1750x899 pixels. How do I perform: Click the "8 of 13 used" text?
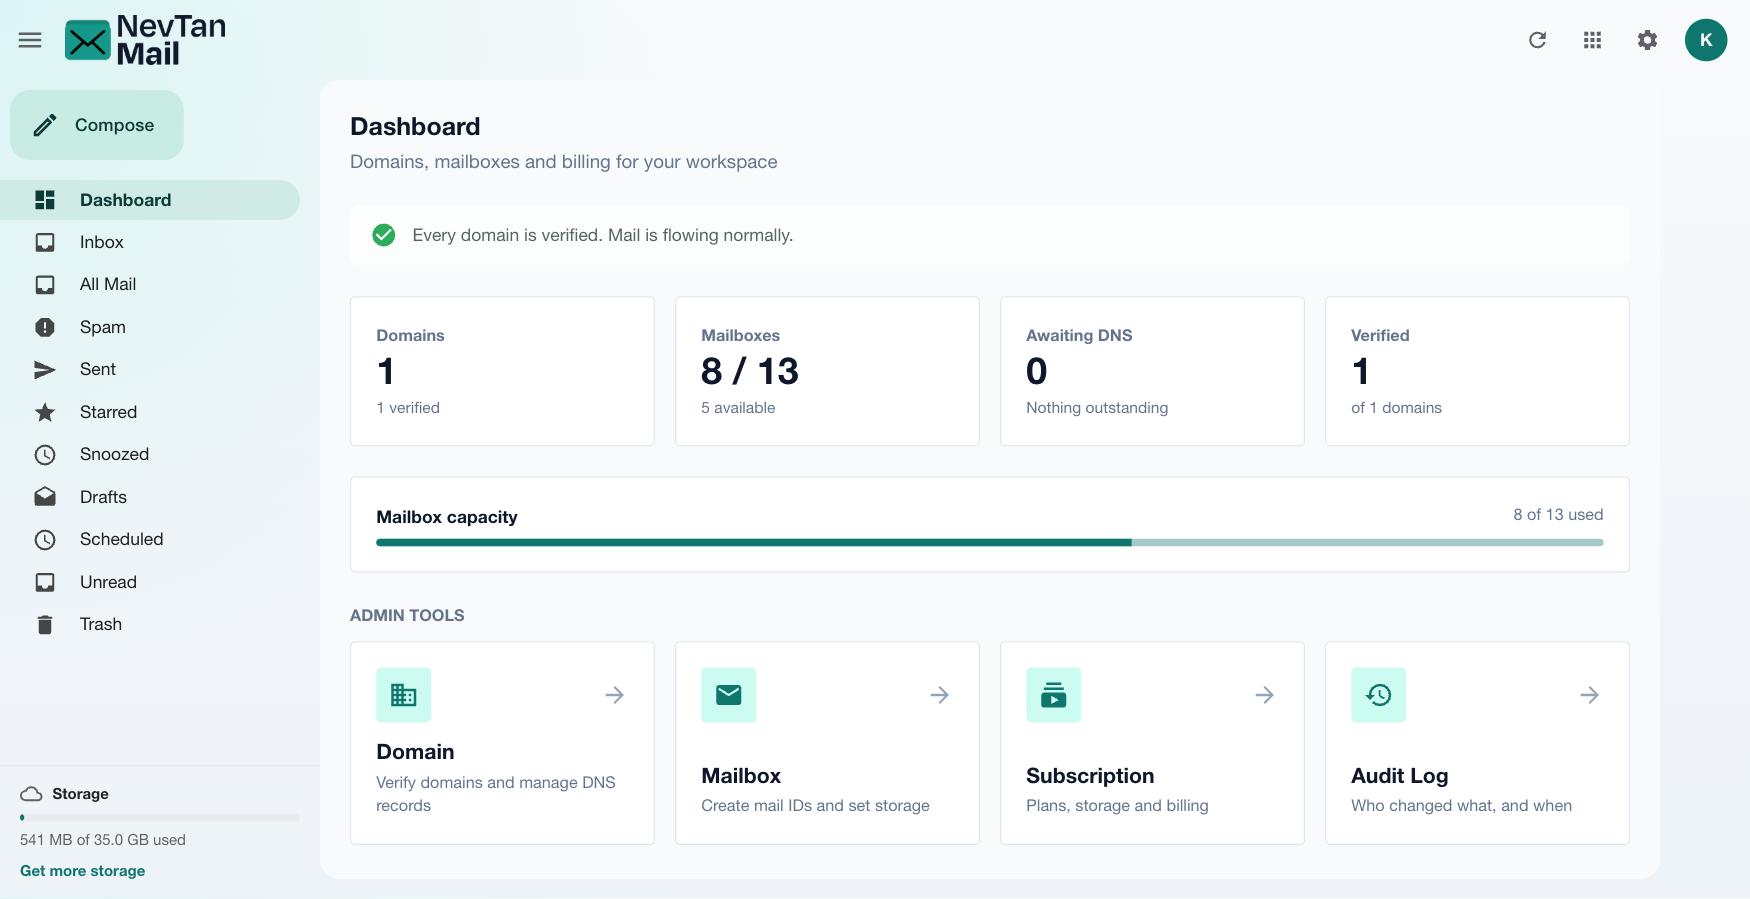pyautogui.click(x=1558, y=515)
